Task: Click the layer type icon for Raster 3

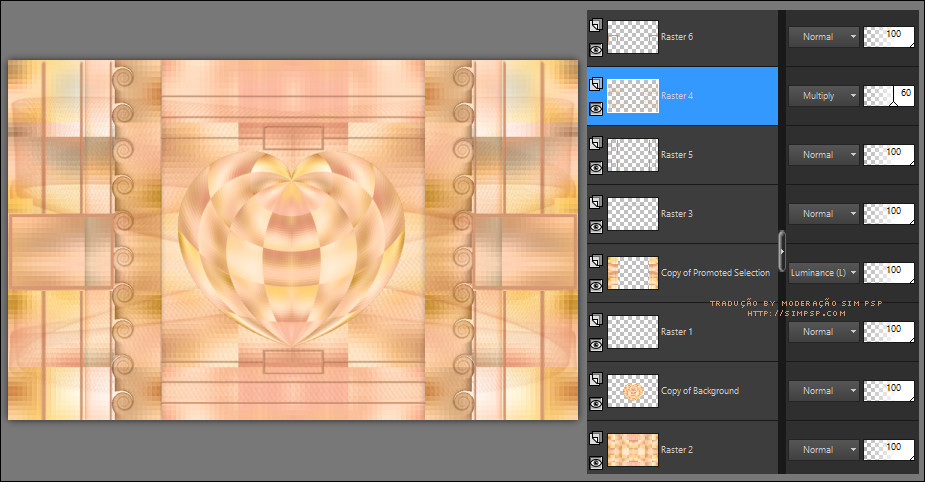Action: [596, 203]
